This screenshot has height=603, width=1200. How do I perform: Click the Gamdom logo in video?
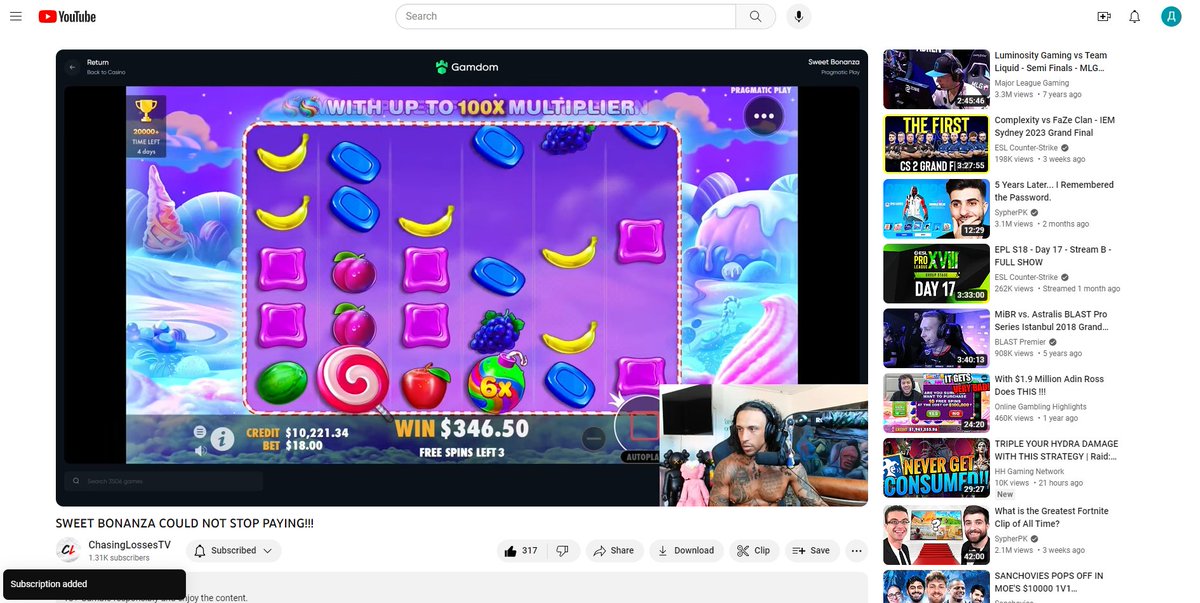(x=467, y=67)
